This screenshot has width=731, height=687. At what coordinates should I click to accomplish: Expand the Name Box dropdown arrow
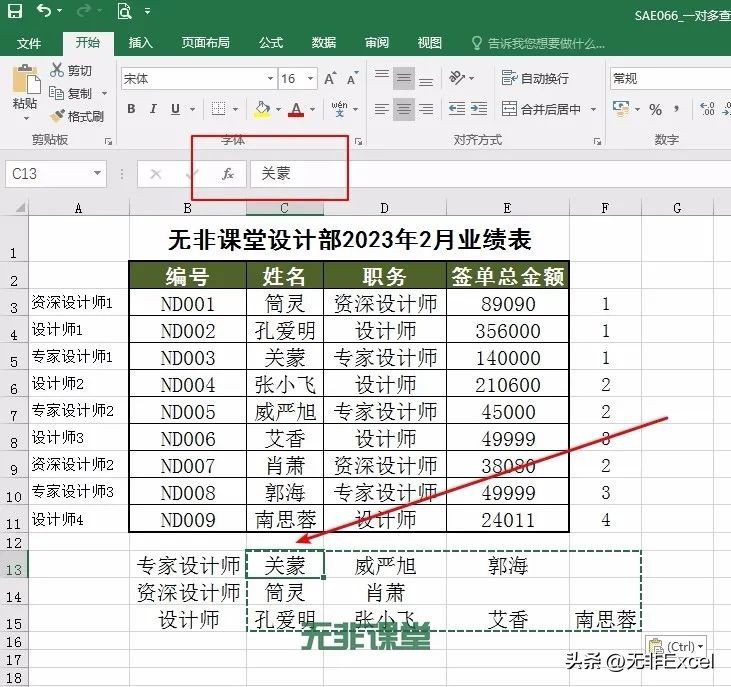coord(97,173)
